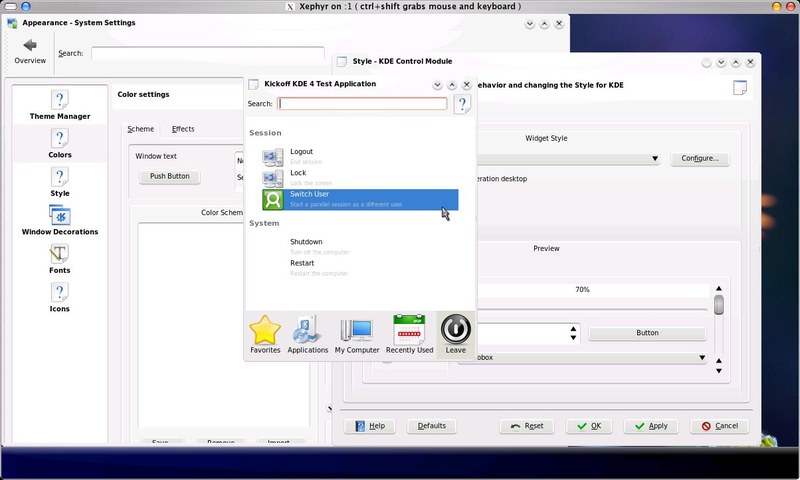
Task: Click the up arrow of the preview spinbox
Action: pos(573,328)
